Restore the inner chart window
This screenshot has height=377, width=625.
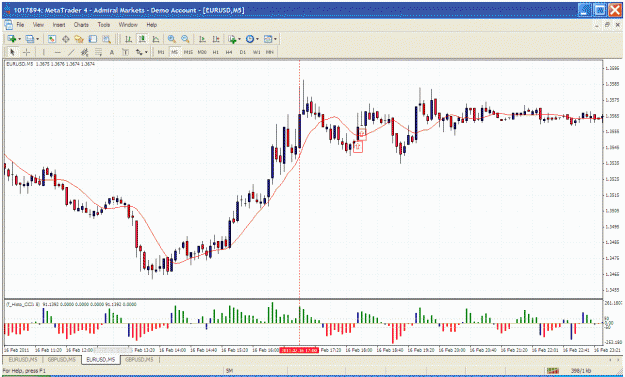607,25
